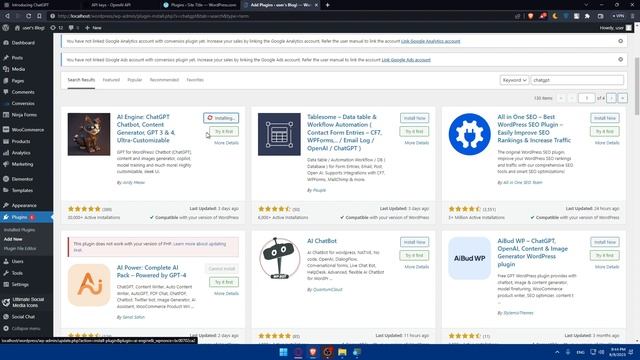This screenshot has width=640, height=360.
Task: Open Howdy, user account menu
Action: click(x=616, y=28)
